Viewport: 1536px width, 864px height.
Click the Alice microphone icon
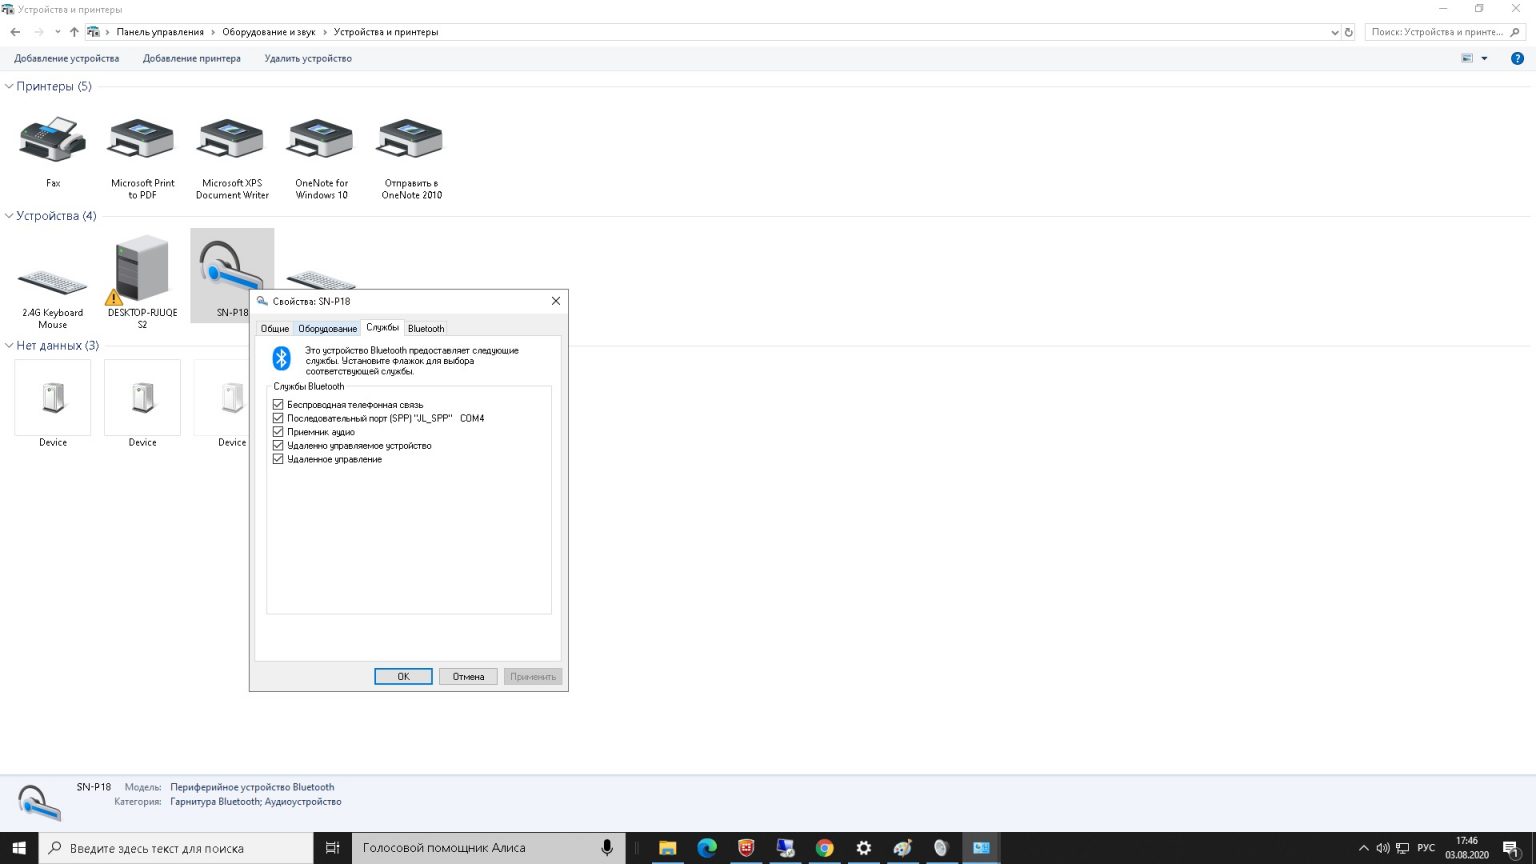[606, 848]
